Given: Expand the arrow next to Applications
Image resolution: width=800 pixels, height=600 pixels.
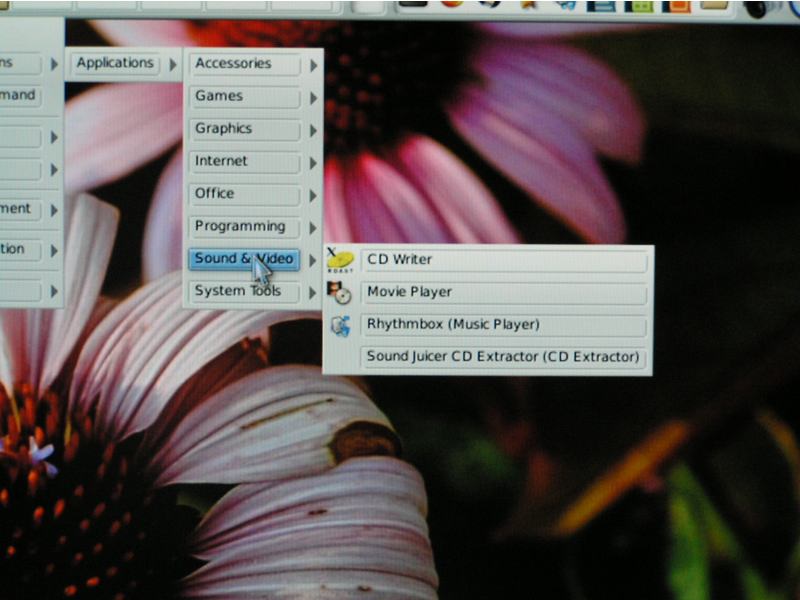Looking at the screenshot, I should [172, 65].
